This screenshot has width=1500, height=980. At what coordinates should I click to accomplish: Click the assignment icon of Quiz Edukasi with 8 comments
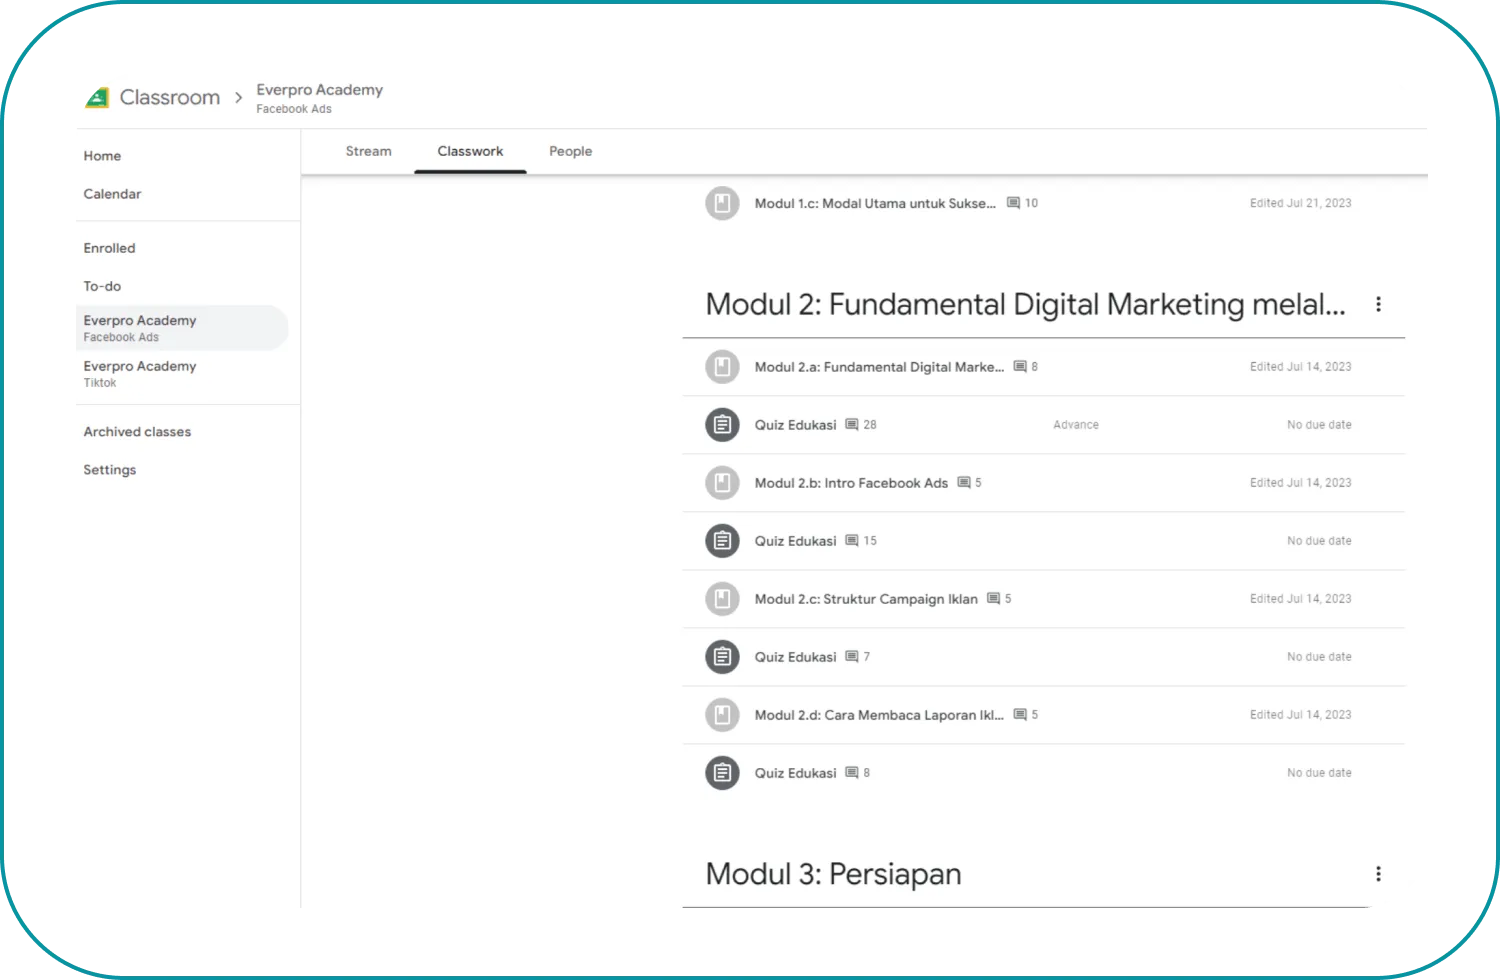[x=722, y=773]
